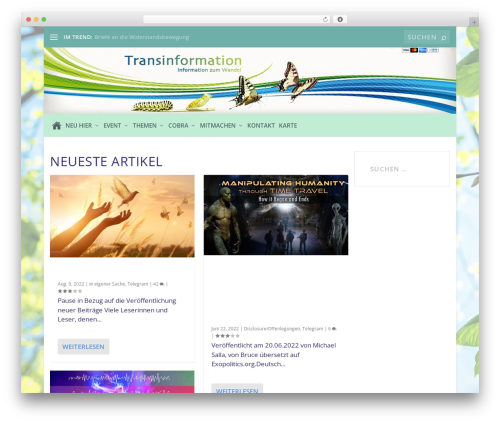This screenshot has width=500, height=423.
Task: Click star rating of Michael Salla article
Action: coord(227,336)
